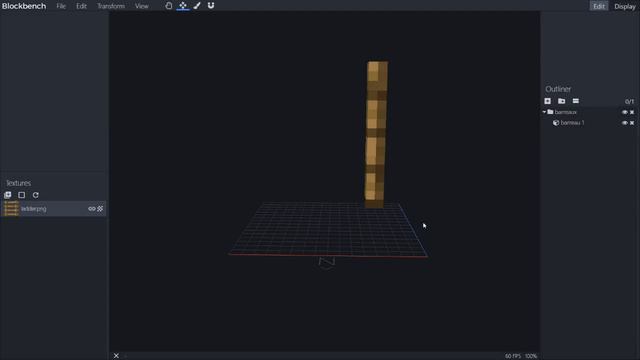Click the X icon in status bar
Viewport: 640px width, 360px height.
[x=116, y=356]
